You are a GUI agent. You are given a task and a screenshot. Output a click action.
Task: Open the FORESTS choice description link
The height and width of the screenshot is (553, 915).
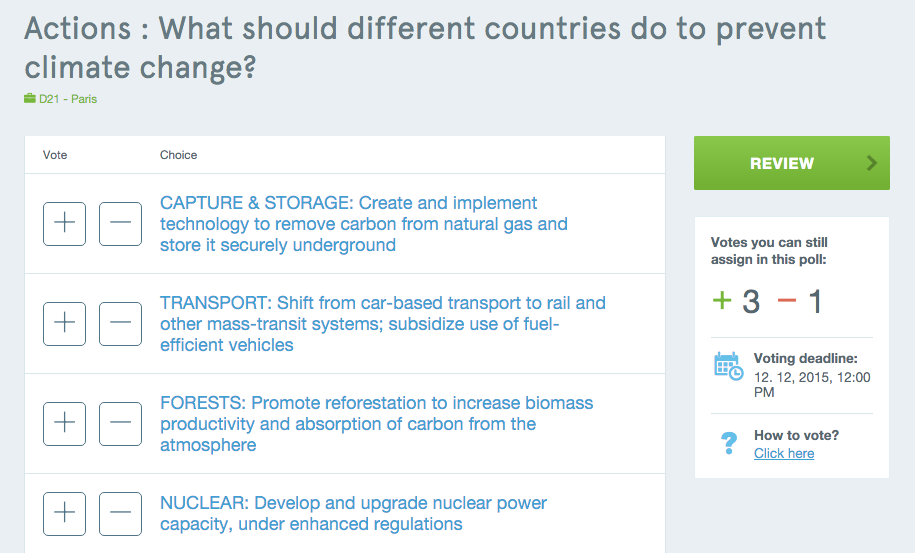[376, 424]
